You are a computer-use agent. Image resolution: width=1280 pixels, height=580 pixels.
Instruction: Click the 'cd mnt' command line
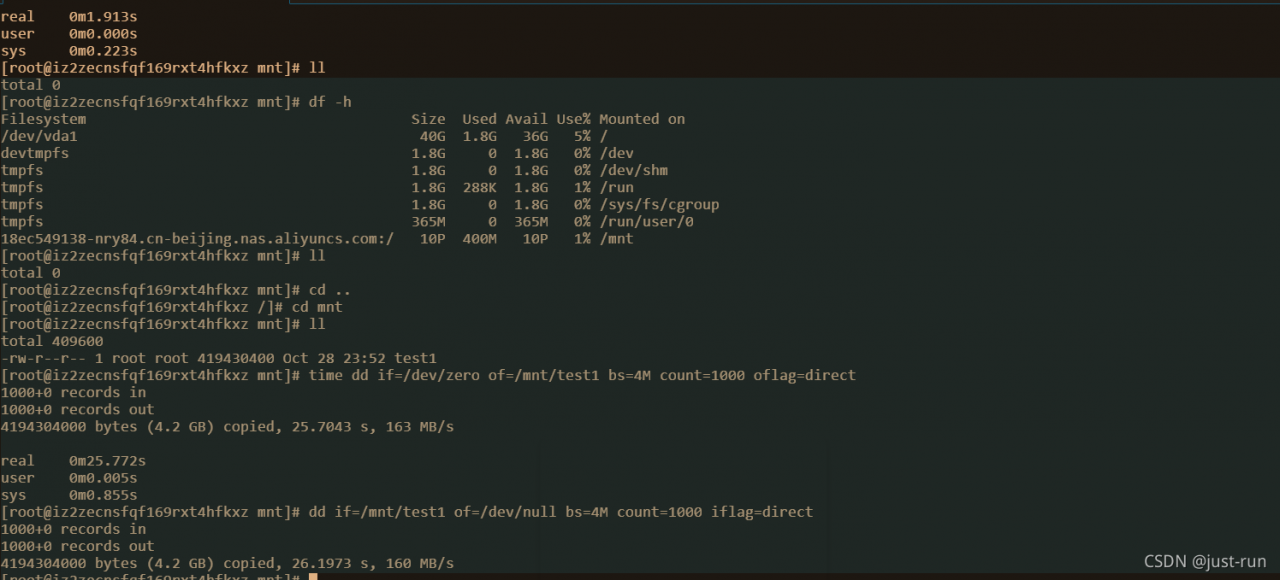[x=172, y=307]
